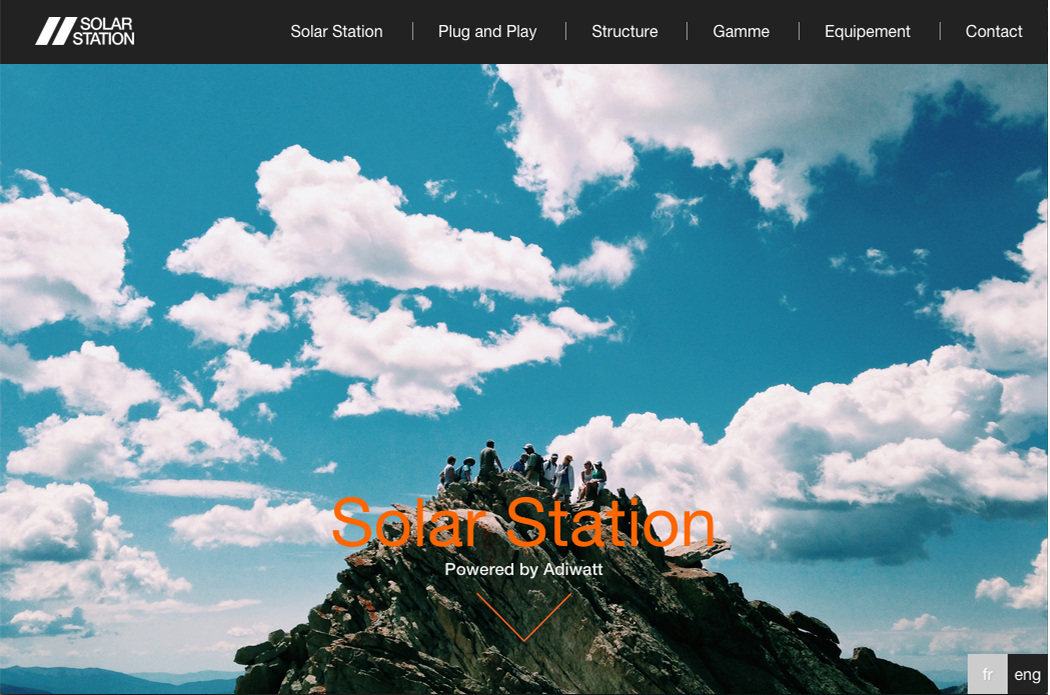
Task: Open the Structure menu item
Action: (625, 31)
